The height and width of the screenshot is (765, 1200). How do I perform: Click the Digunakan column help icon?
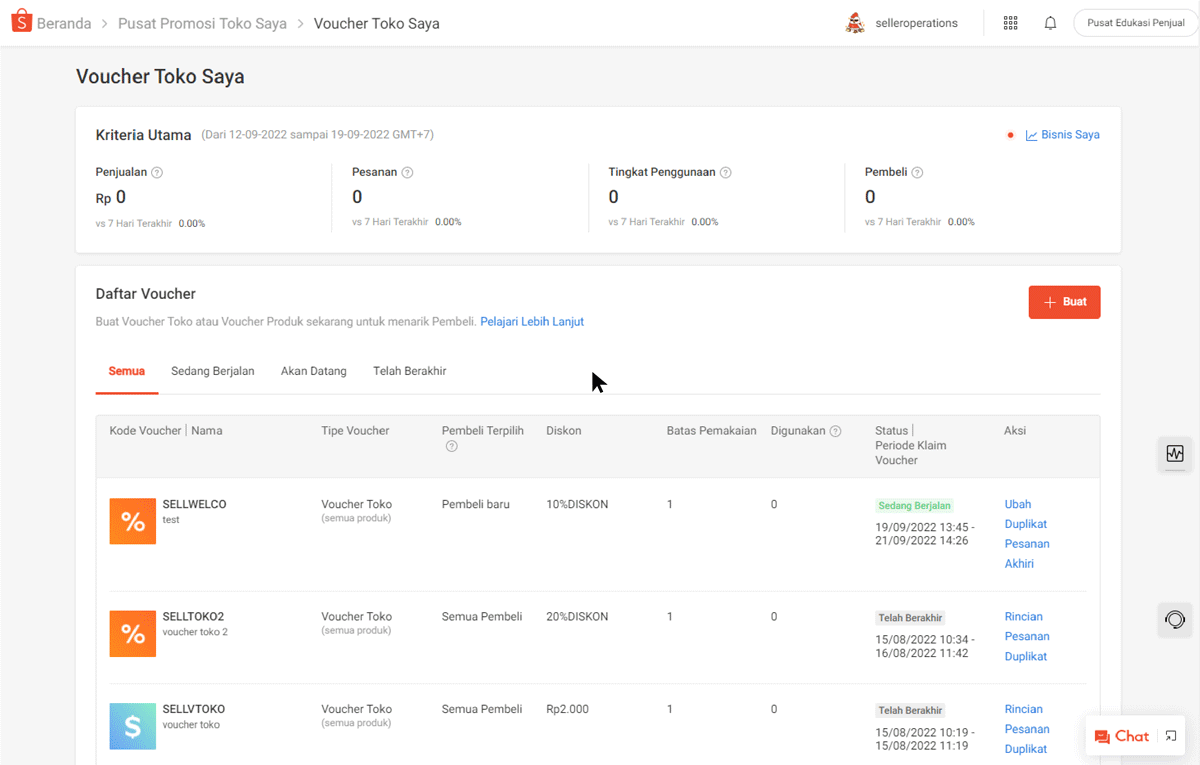click(x=836, y=431)
